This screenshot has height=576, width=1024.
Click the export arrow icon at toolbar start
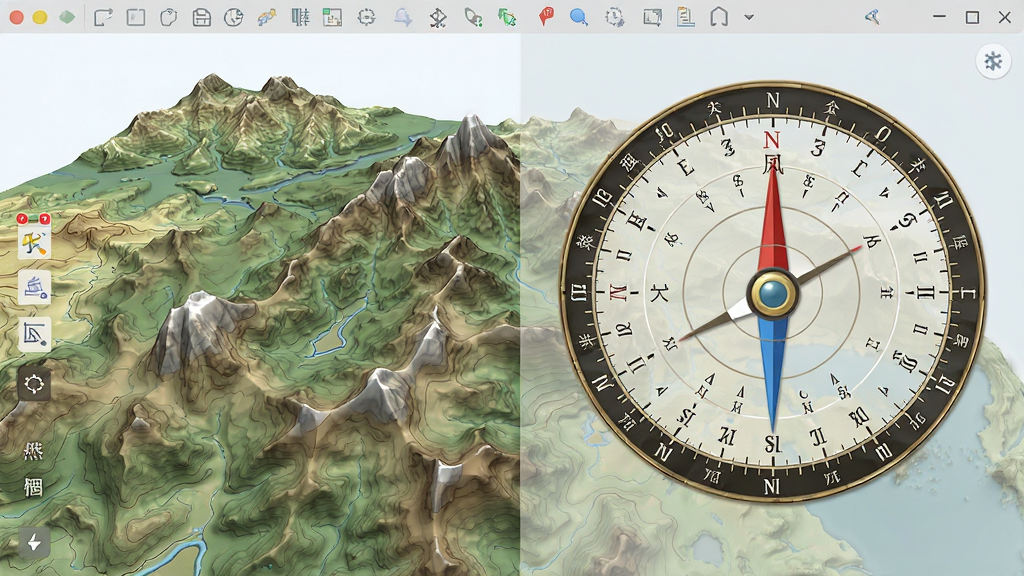103,17
